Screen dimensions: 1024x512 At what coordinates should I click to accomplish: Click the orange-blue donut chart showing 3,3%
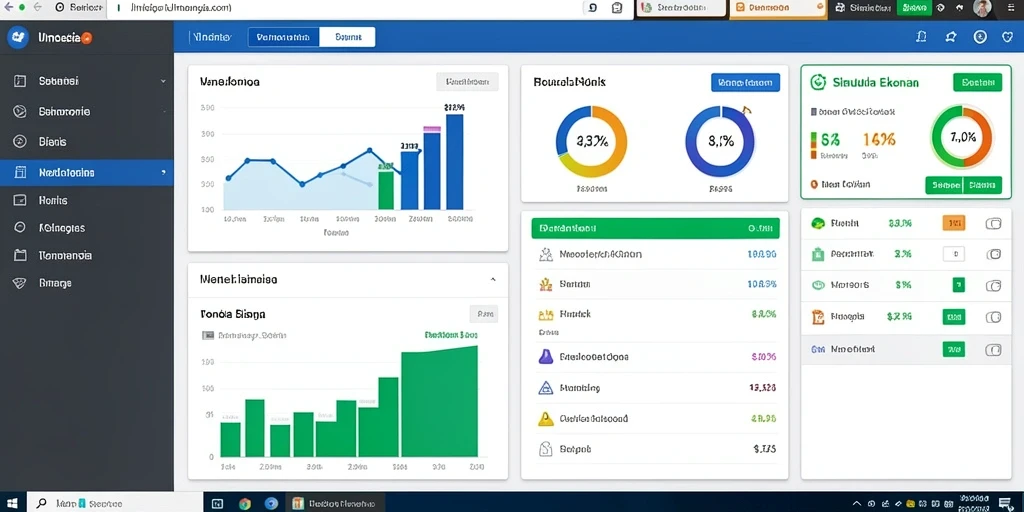point(592,142)
